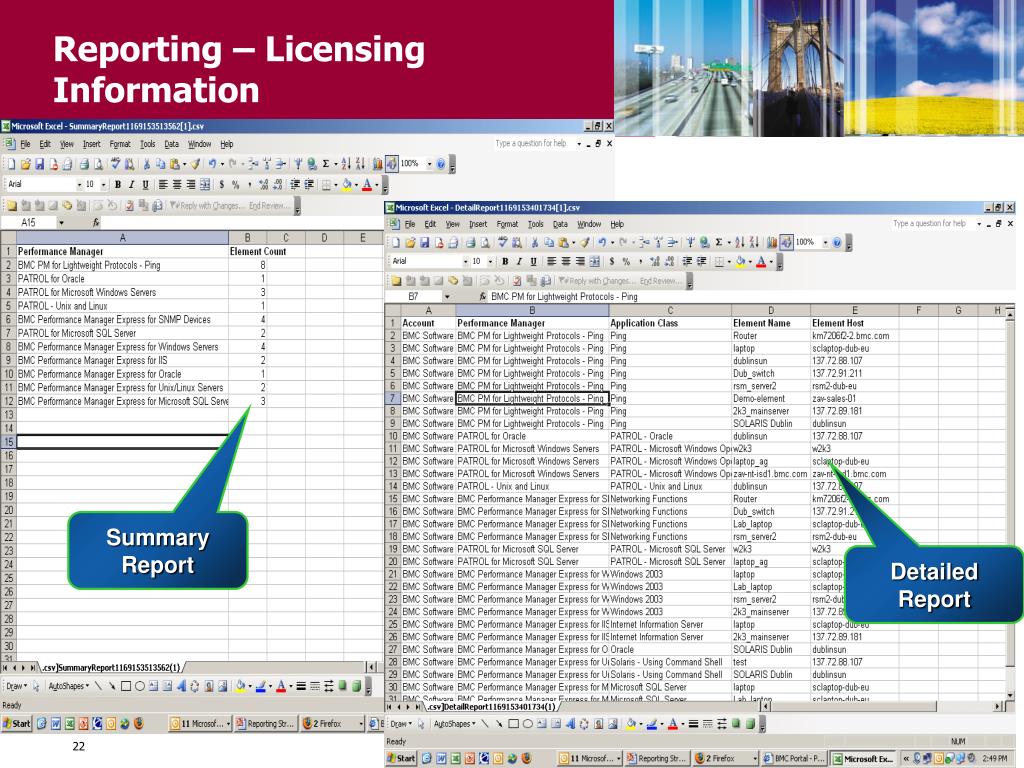Toggle Bold in the DetailReport window

pos(505,262)
